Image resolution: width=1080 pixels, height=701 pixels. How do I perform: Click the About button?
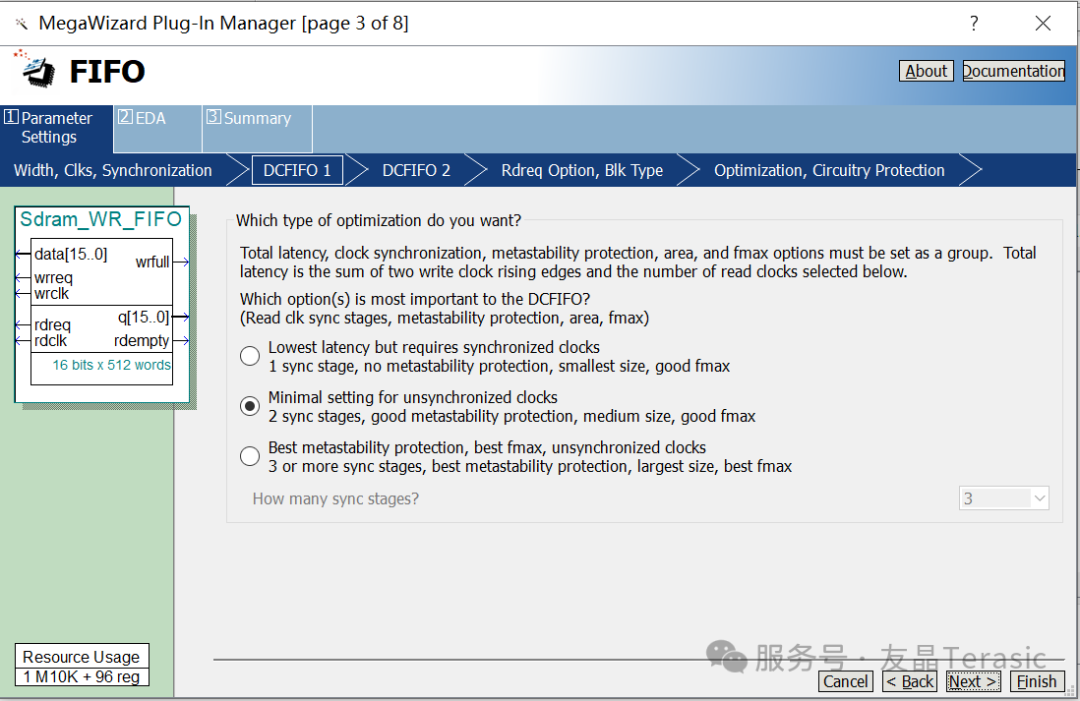point(925,70)
